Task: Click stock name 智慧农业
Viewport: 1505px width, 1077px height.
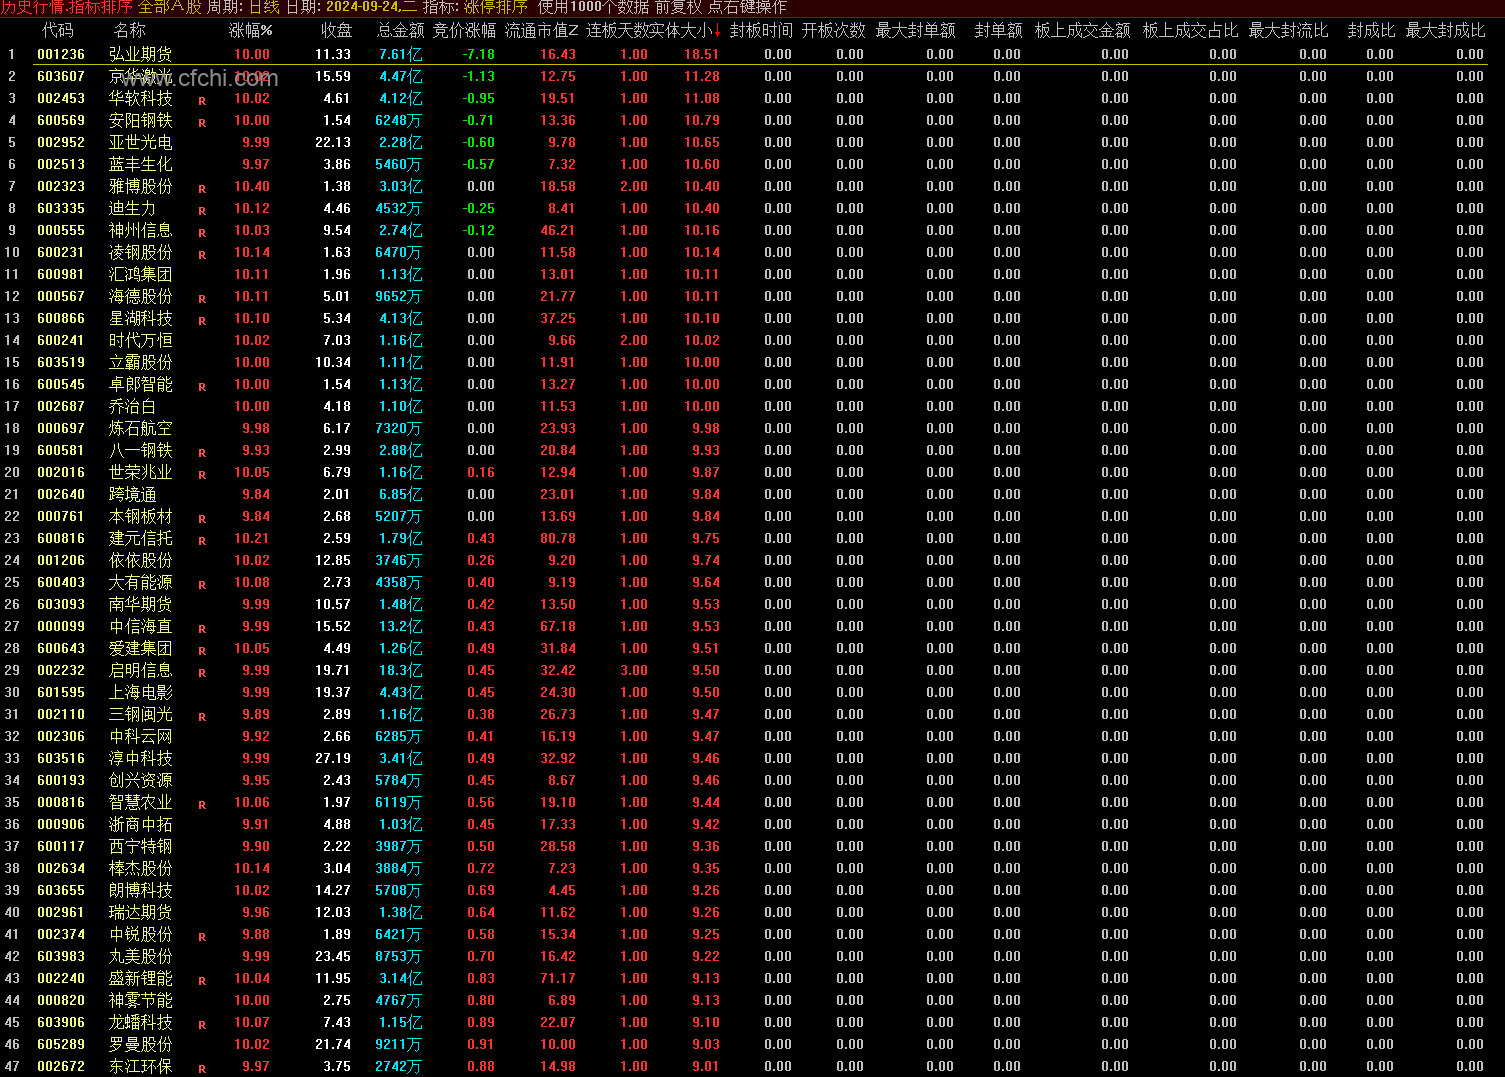Action: [x=141, y=802]
